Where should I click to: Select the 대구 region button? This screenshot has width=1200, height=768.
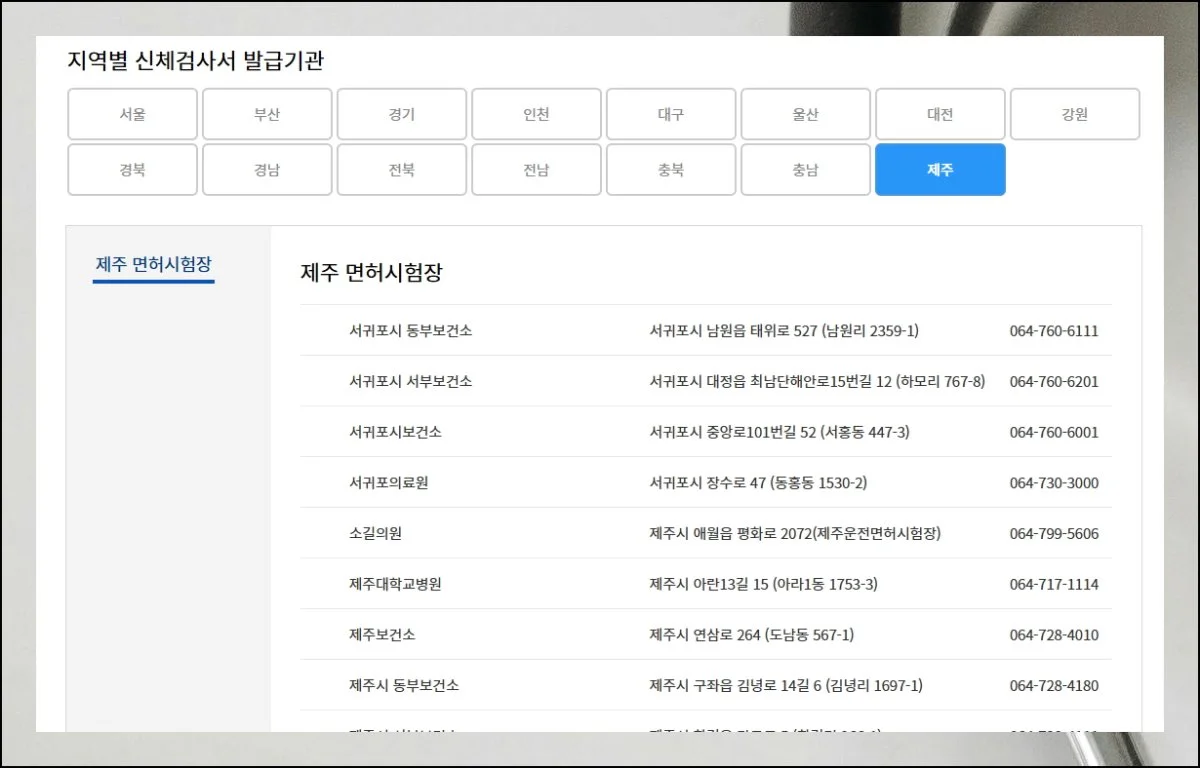[x=671, y=113]
